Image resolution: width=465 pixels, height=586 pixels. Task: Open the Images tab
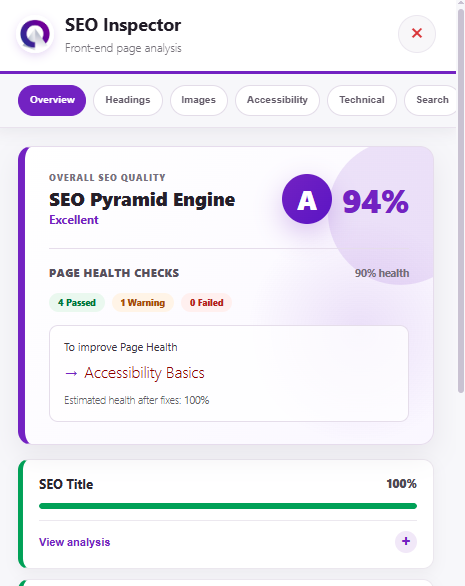click(198, 100)
